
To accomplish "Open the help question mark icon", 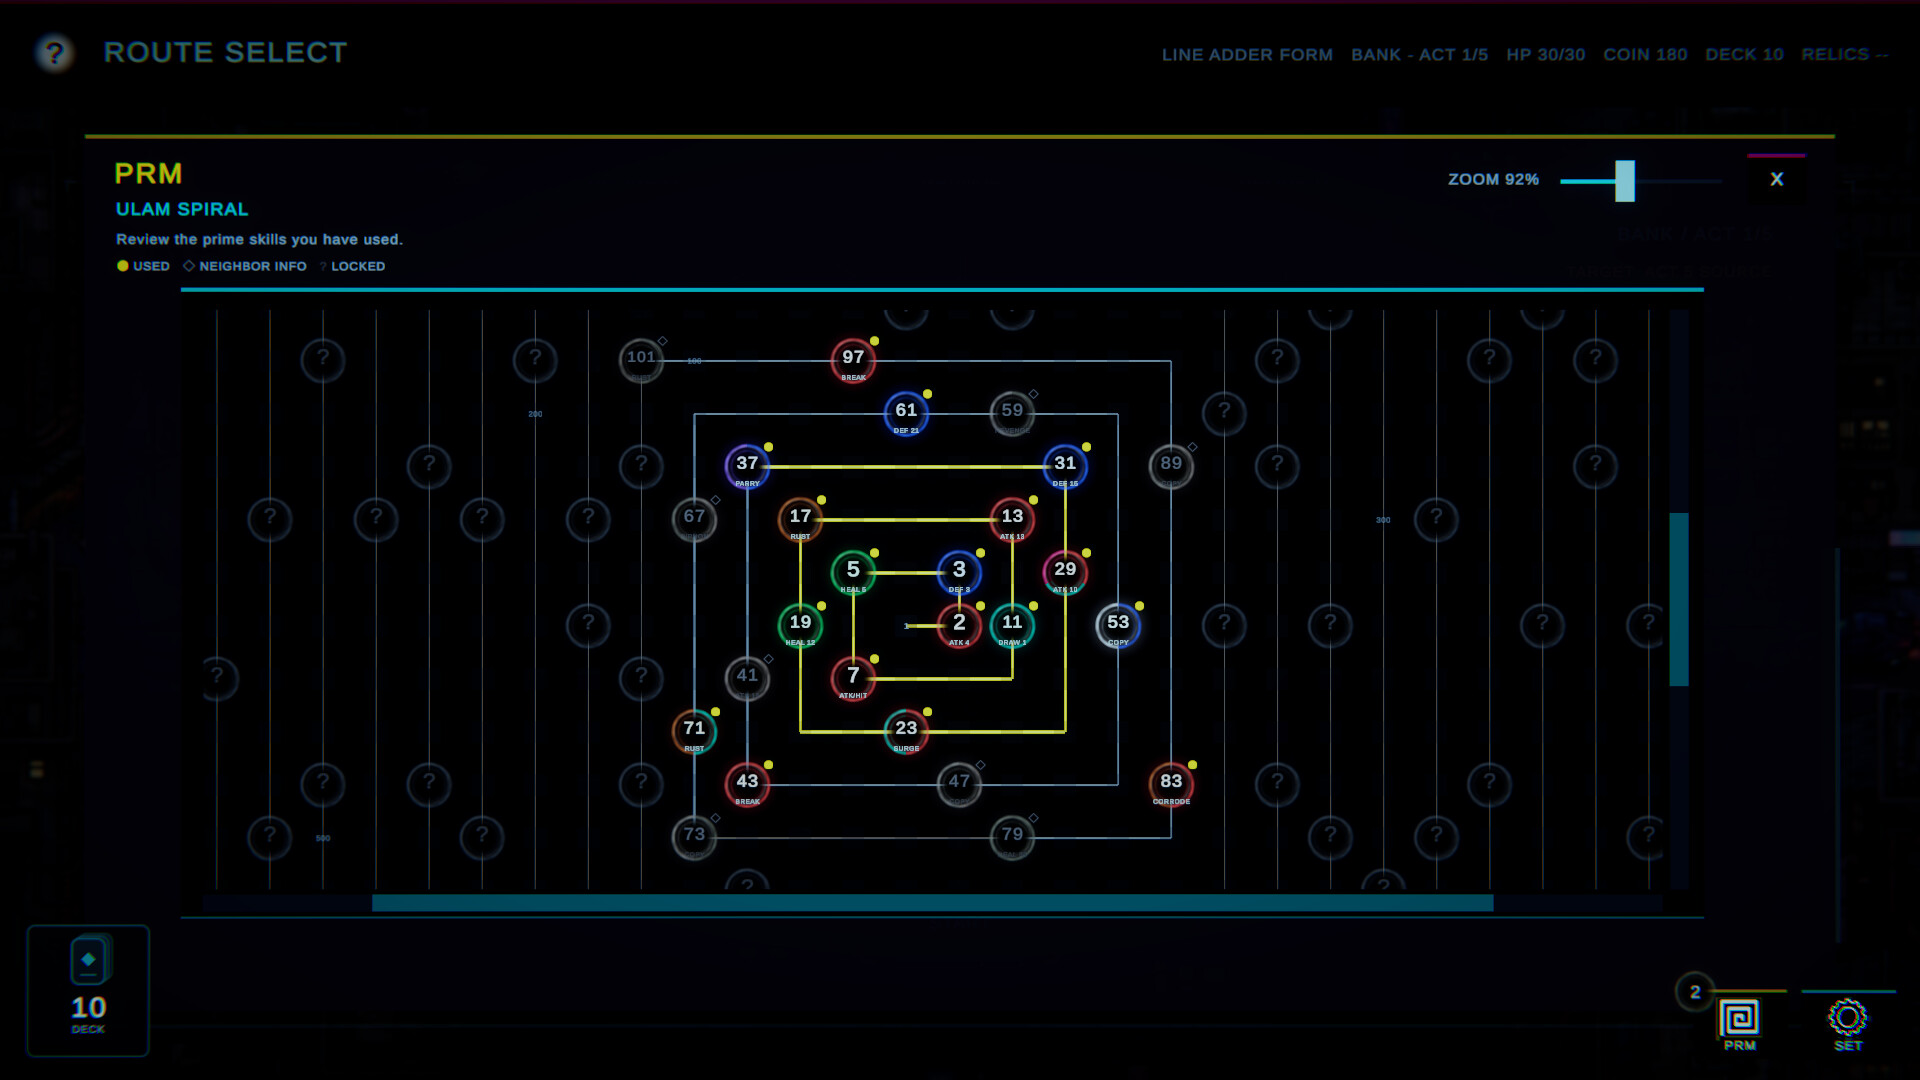I will [x=55, y=52].
